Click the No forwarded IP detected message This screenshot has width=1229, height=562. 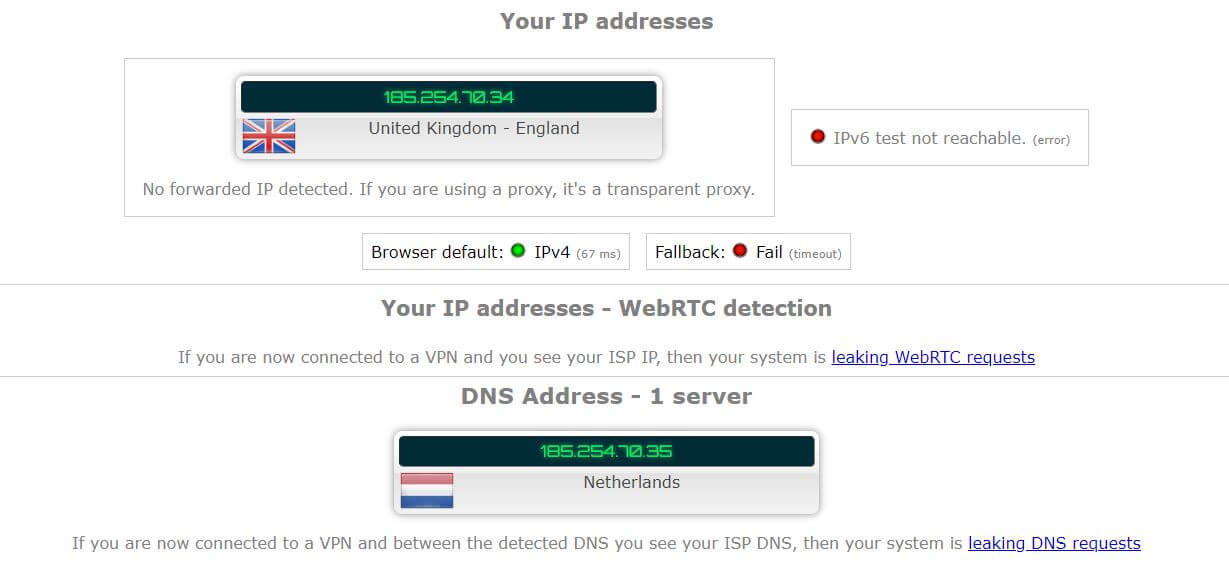pyautogui.click(x=449, y=189)
